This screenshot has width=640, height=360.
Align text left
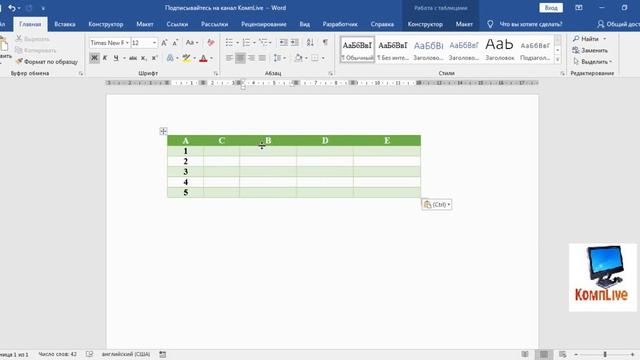[x=229, y=58]
